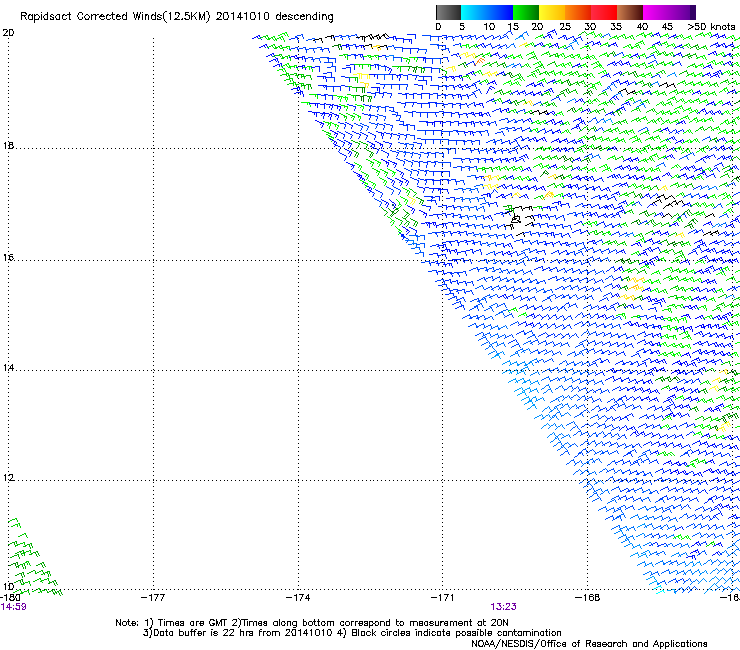The width and height of the screenshot is (740, 650).
Task: Click the -171 longitude label
Action: click(442, 598)
